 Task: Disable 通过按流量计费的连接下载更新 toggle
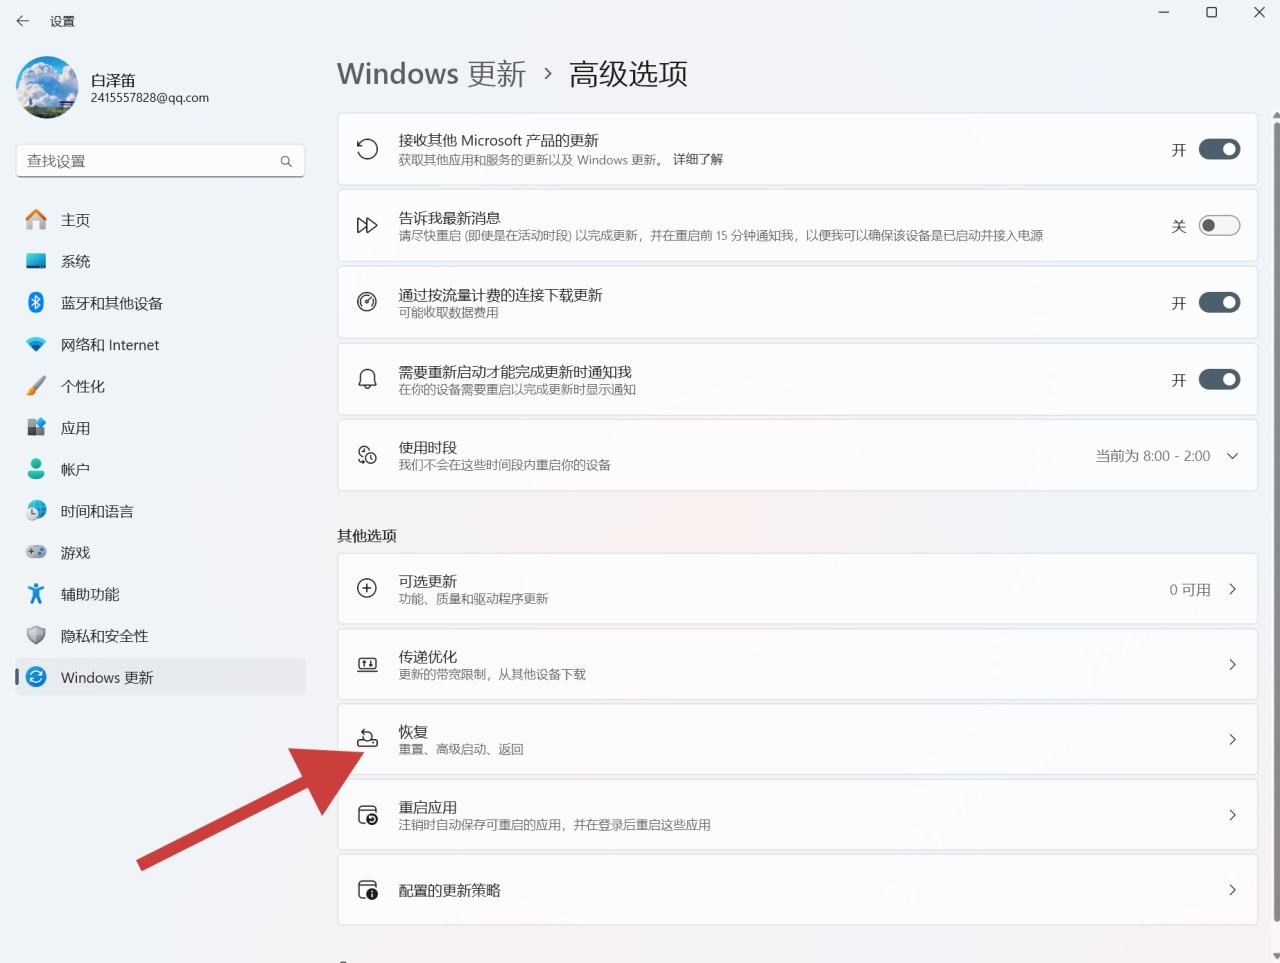(x=1219, y=302)
